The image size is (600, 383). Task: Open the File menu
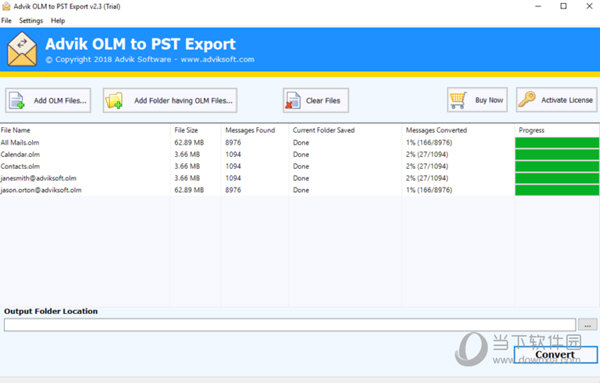click(6, 21)
